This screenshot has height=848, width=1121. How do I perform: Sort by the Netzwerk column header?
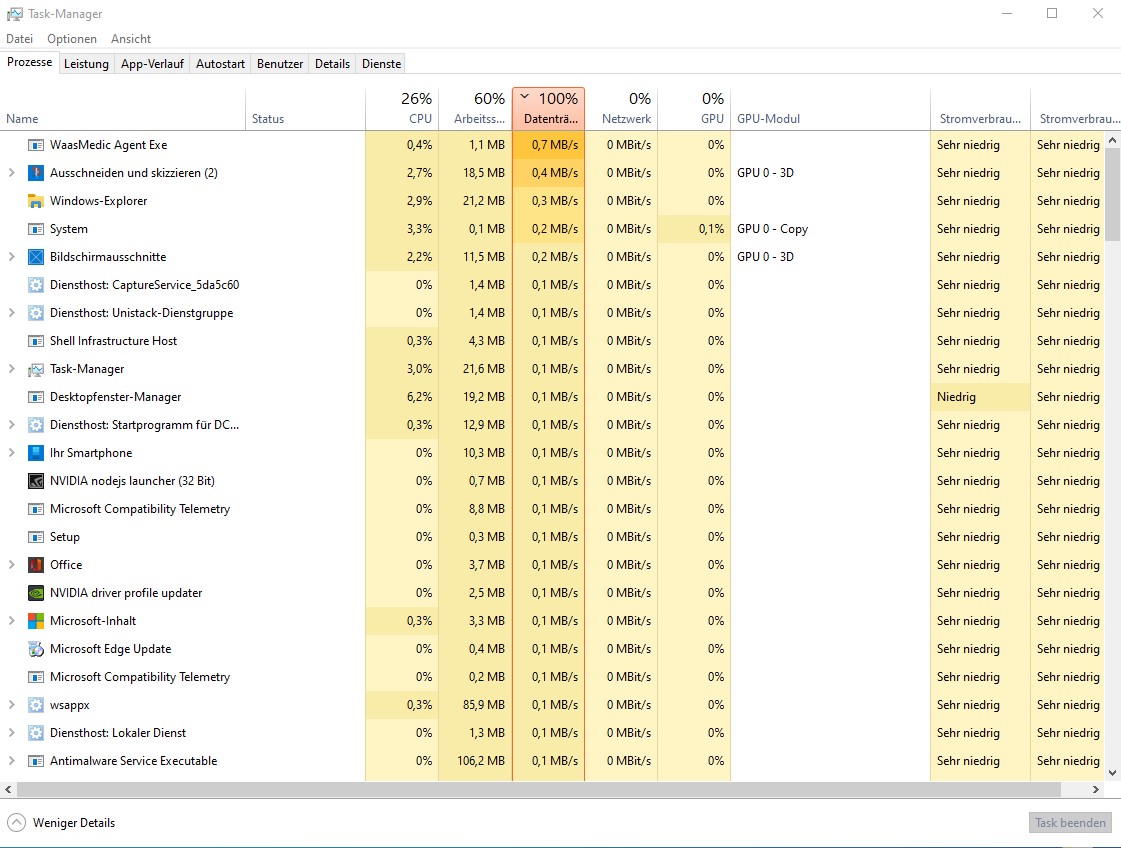621,109
